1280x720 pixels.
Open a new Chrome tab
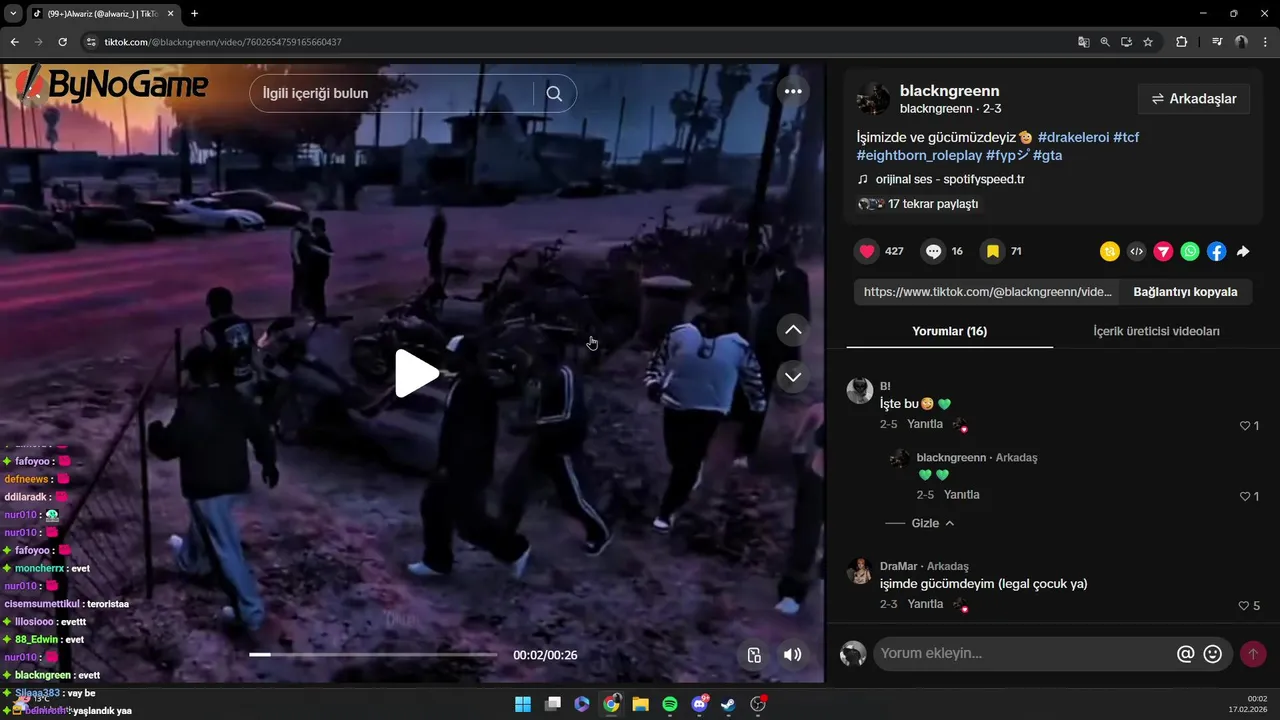click(194, 14)
